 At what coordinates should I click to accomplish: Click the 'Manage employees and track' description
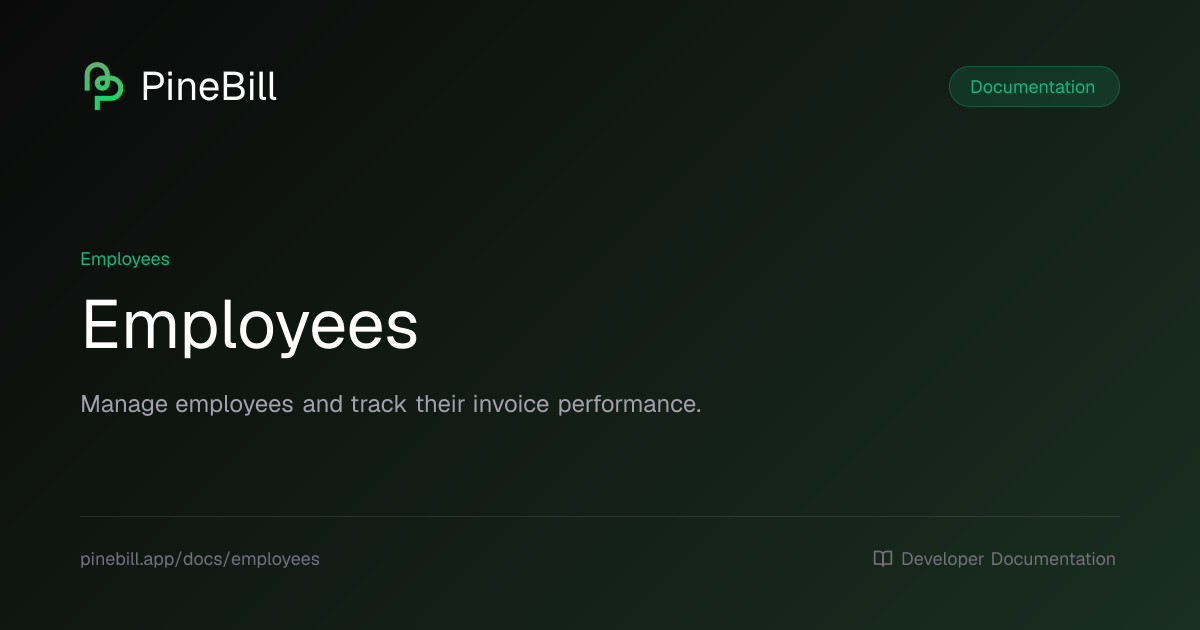click(x=391, y=405)
